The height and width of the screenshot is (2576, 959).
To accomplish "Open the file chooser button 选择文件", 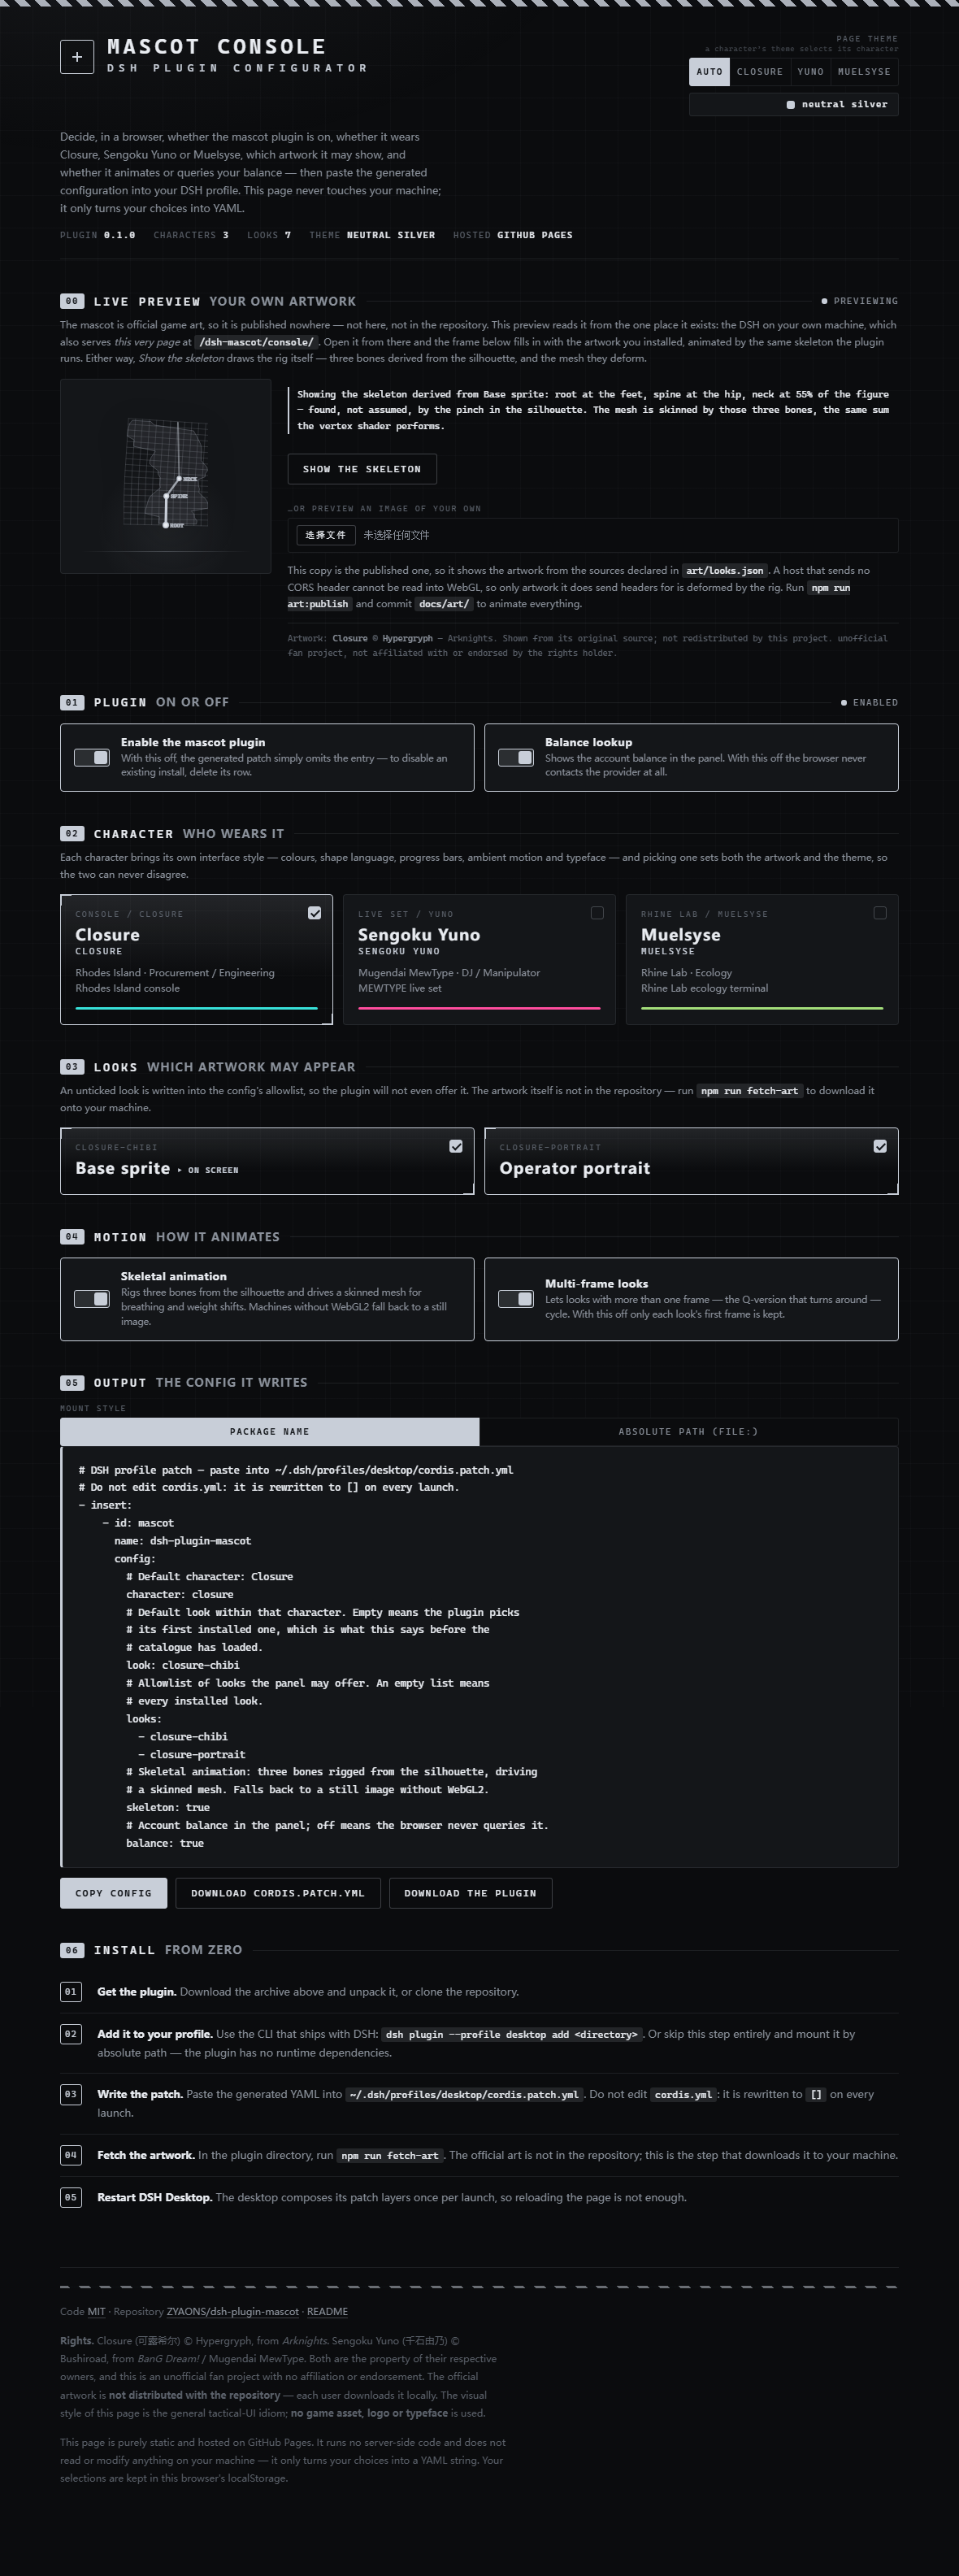I will pyautogui.click(x=326, y=535).
